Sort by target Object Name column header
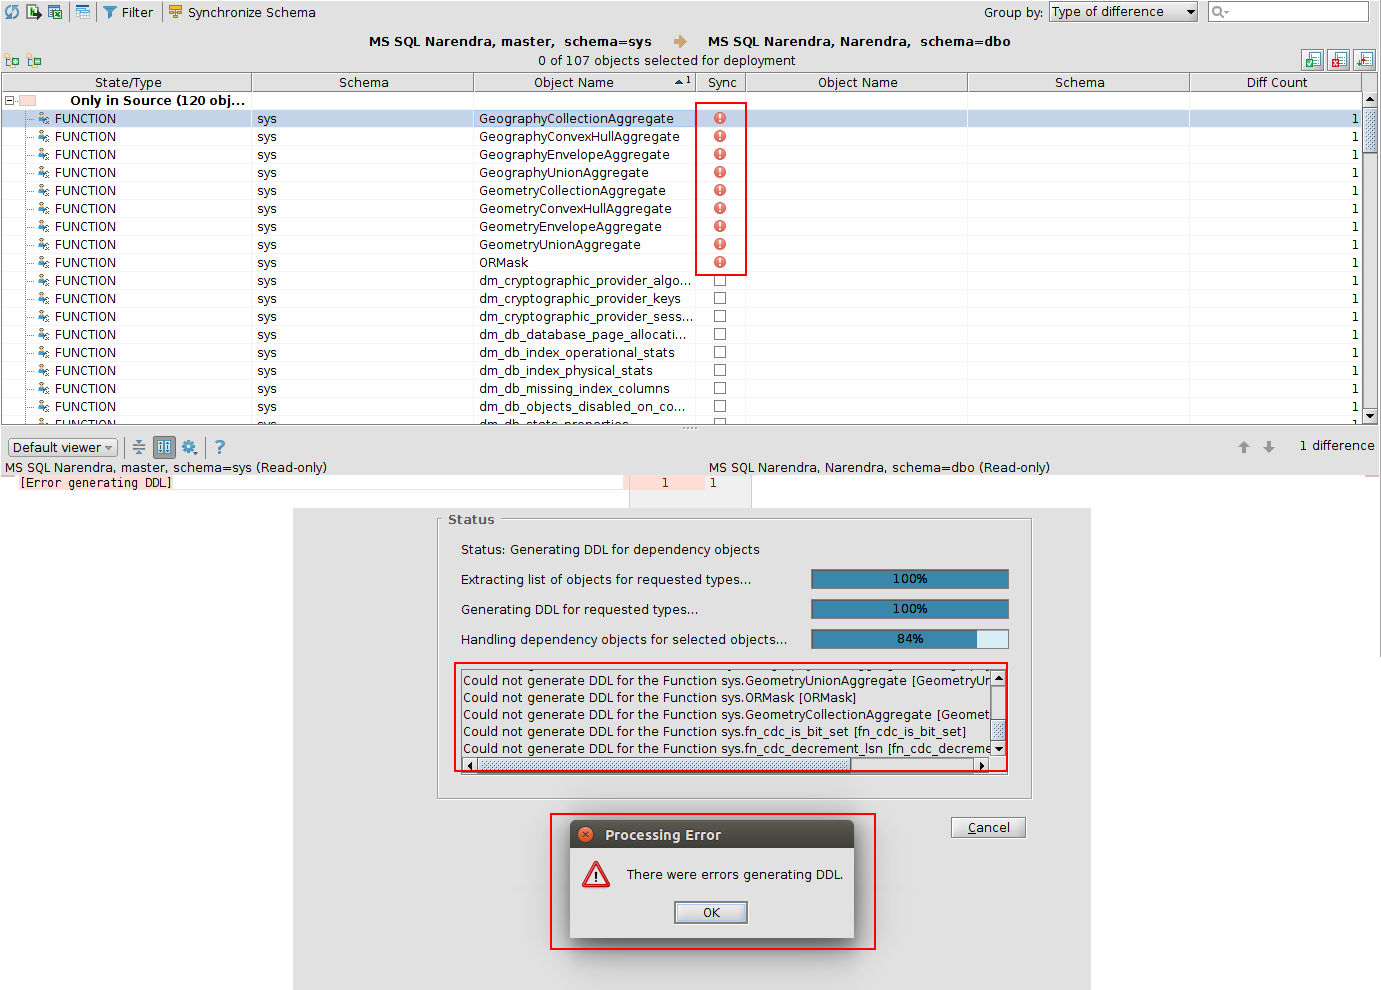Screen dimensions: 1381x990 coord(857,82)
